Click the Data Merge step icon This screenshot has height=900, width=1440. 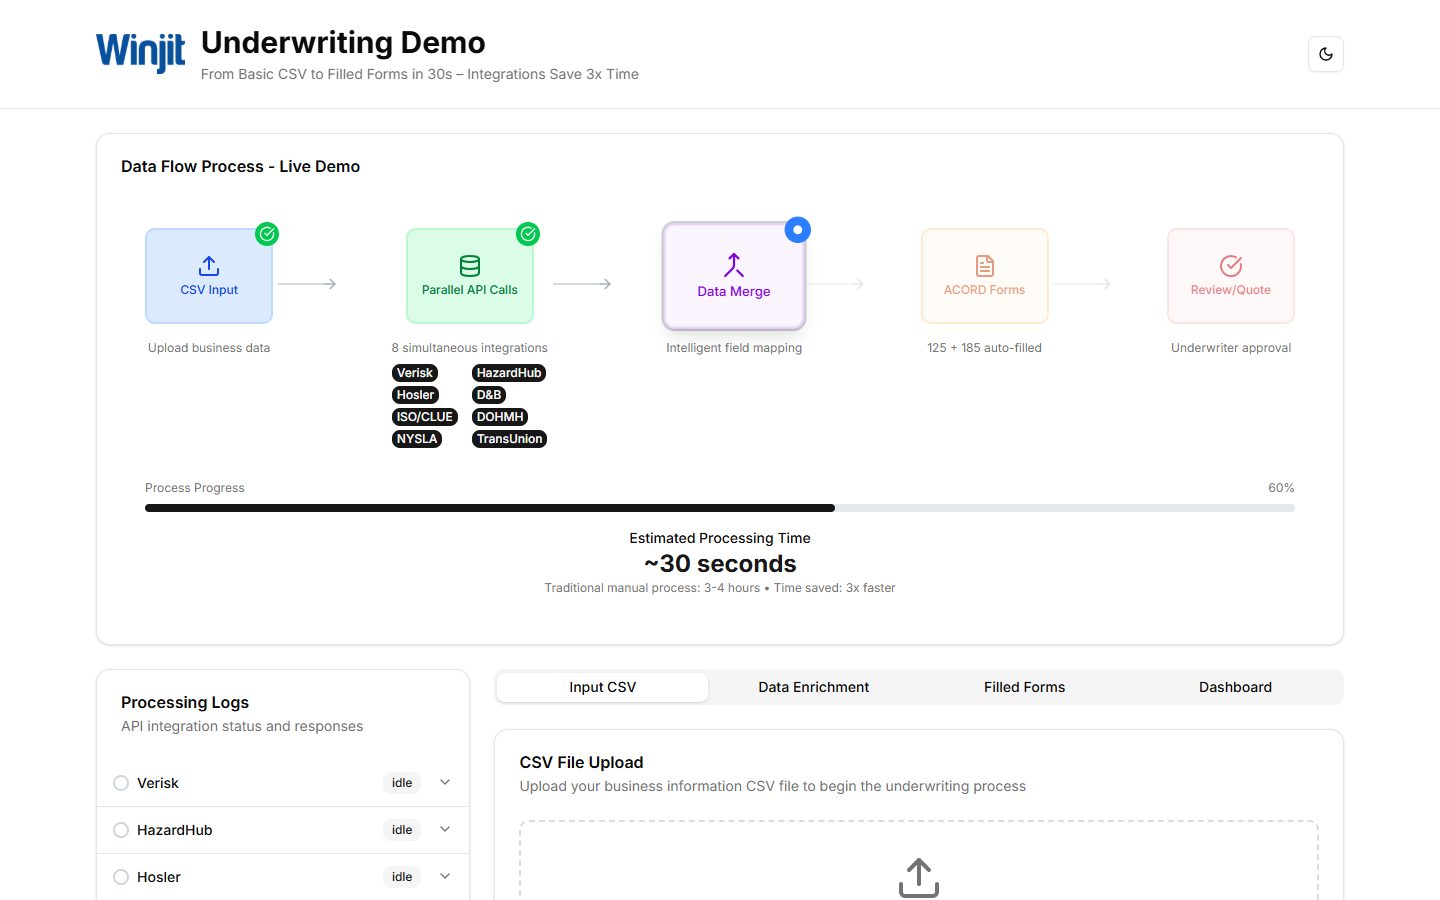pyautogui.click(x=734, y=265)
